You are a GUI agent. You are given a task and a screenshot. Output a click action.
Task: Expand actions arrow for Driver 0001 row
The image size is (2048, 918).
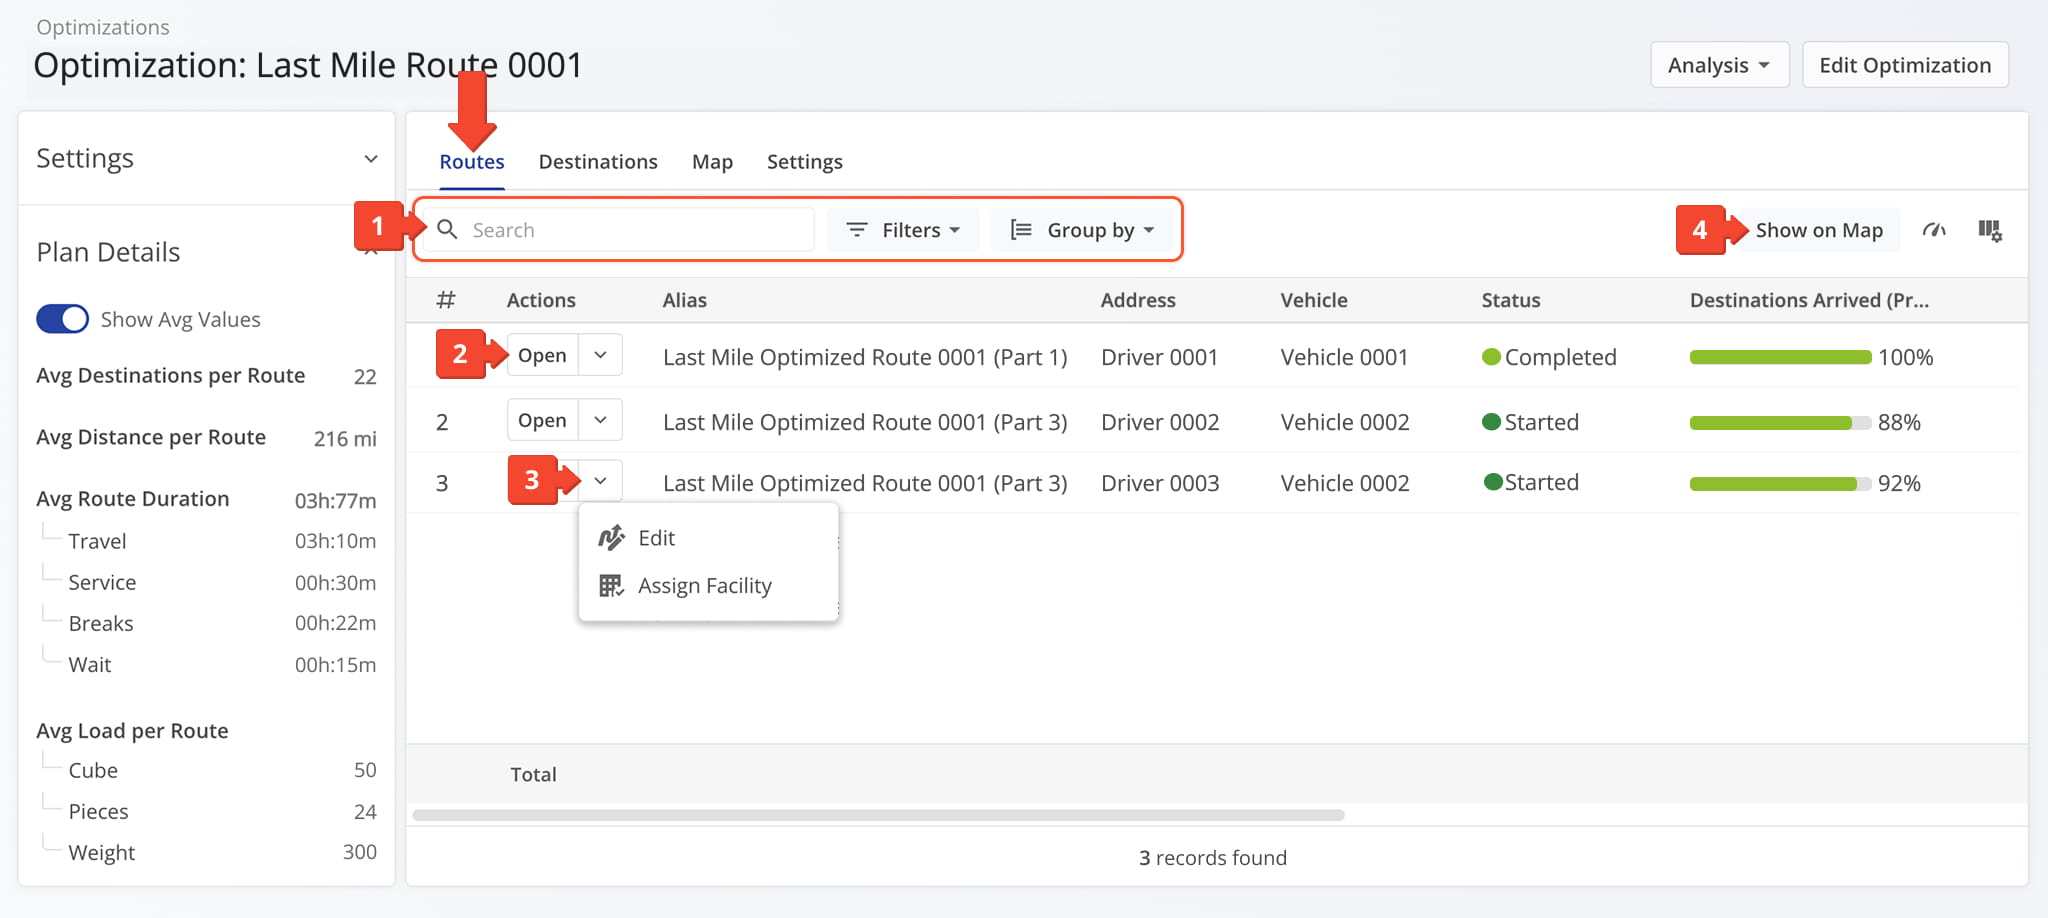pyautogui.click(x=600, y=355)
